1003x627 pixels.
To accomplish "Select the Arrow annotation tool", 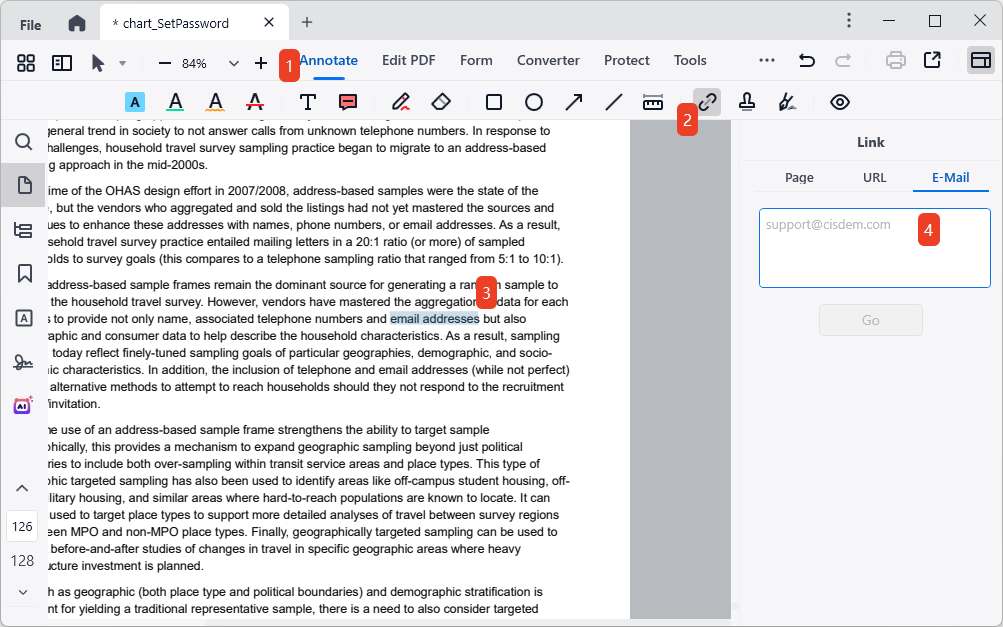I will pyautogui.click(x=573, y=101).
